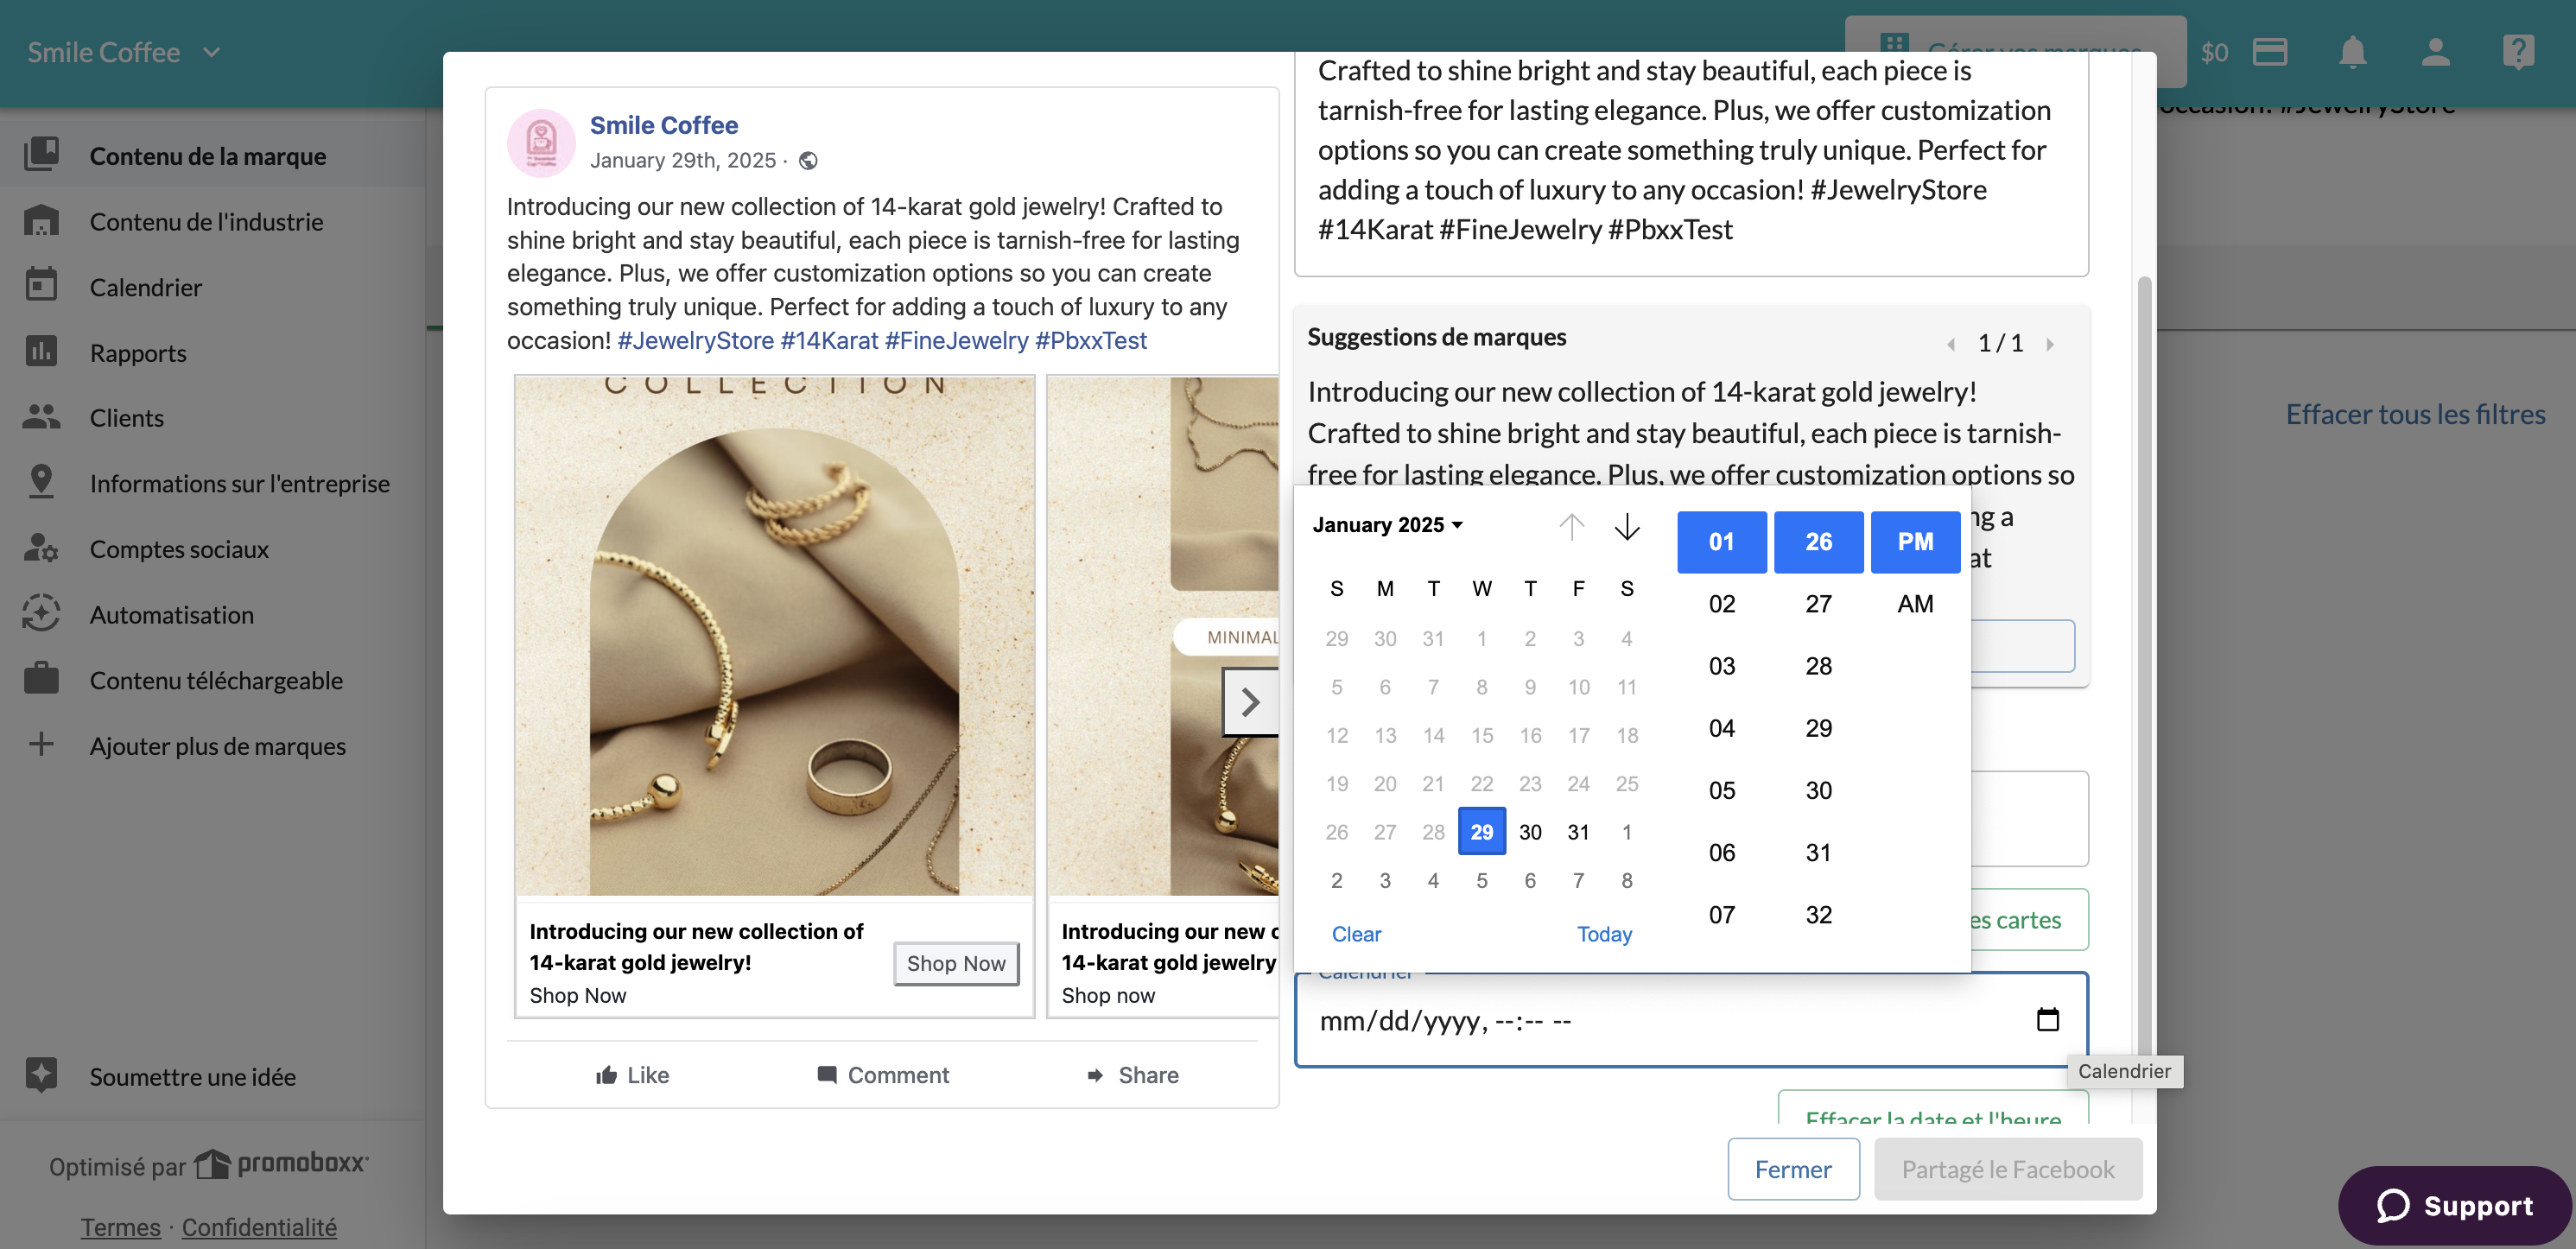Open the user account profile icon
2576x1249 pixels.
(2435, 52)
